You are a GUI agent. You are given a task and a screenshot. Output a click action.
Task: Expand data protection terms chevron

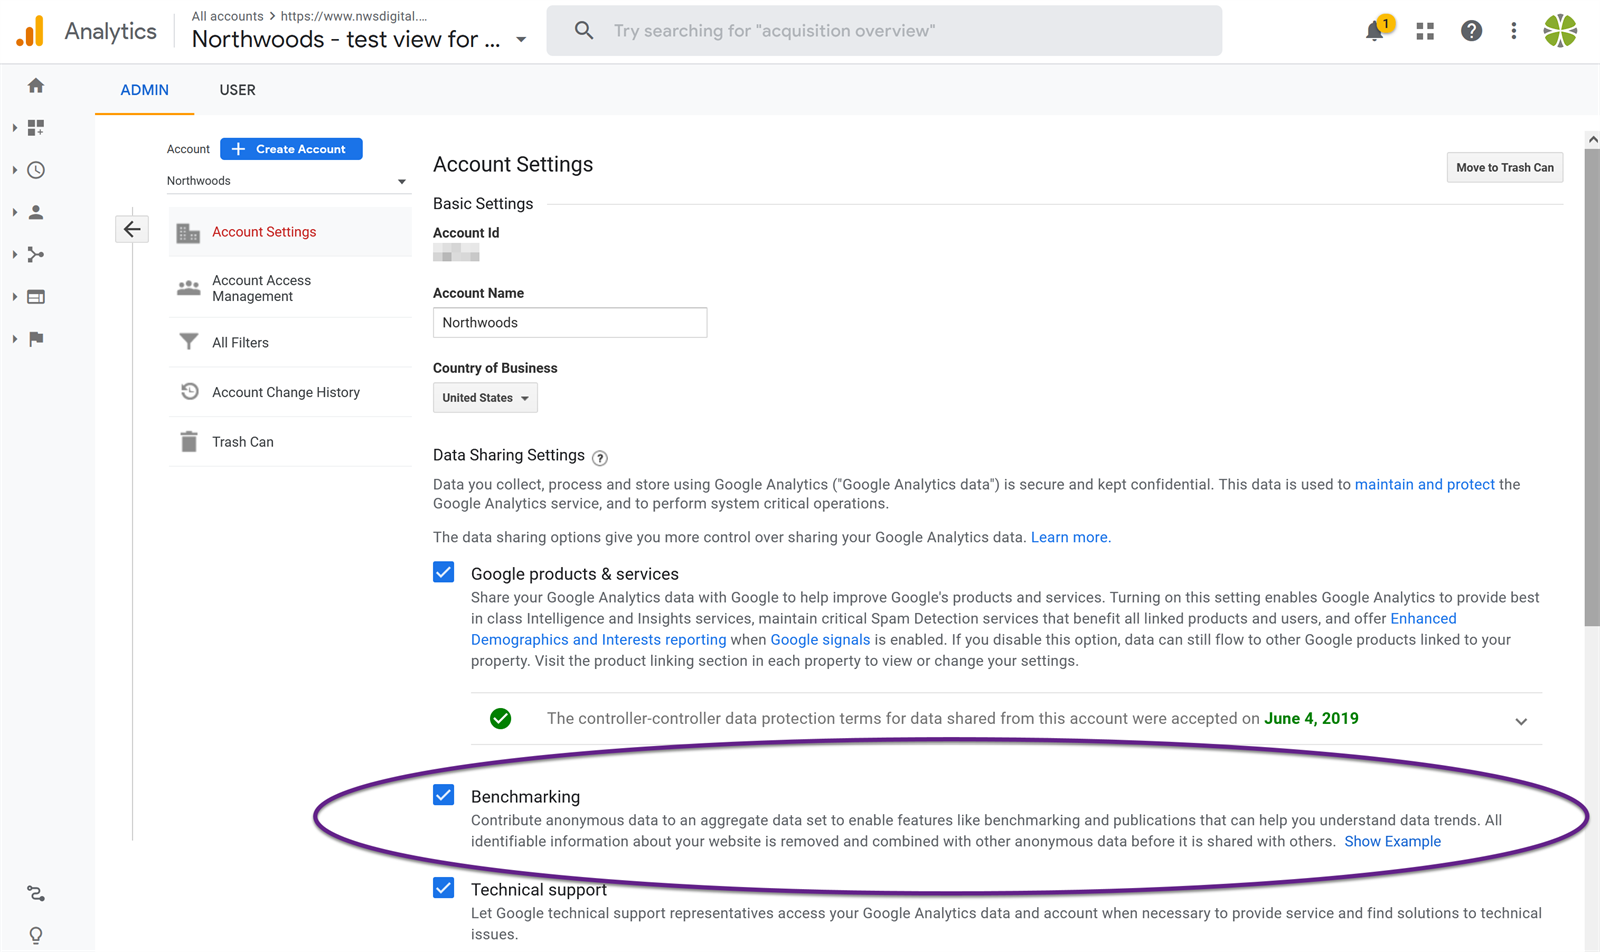[x=1521, y=721]
